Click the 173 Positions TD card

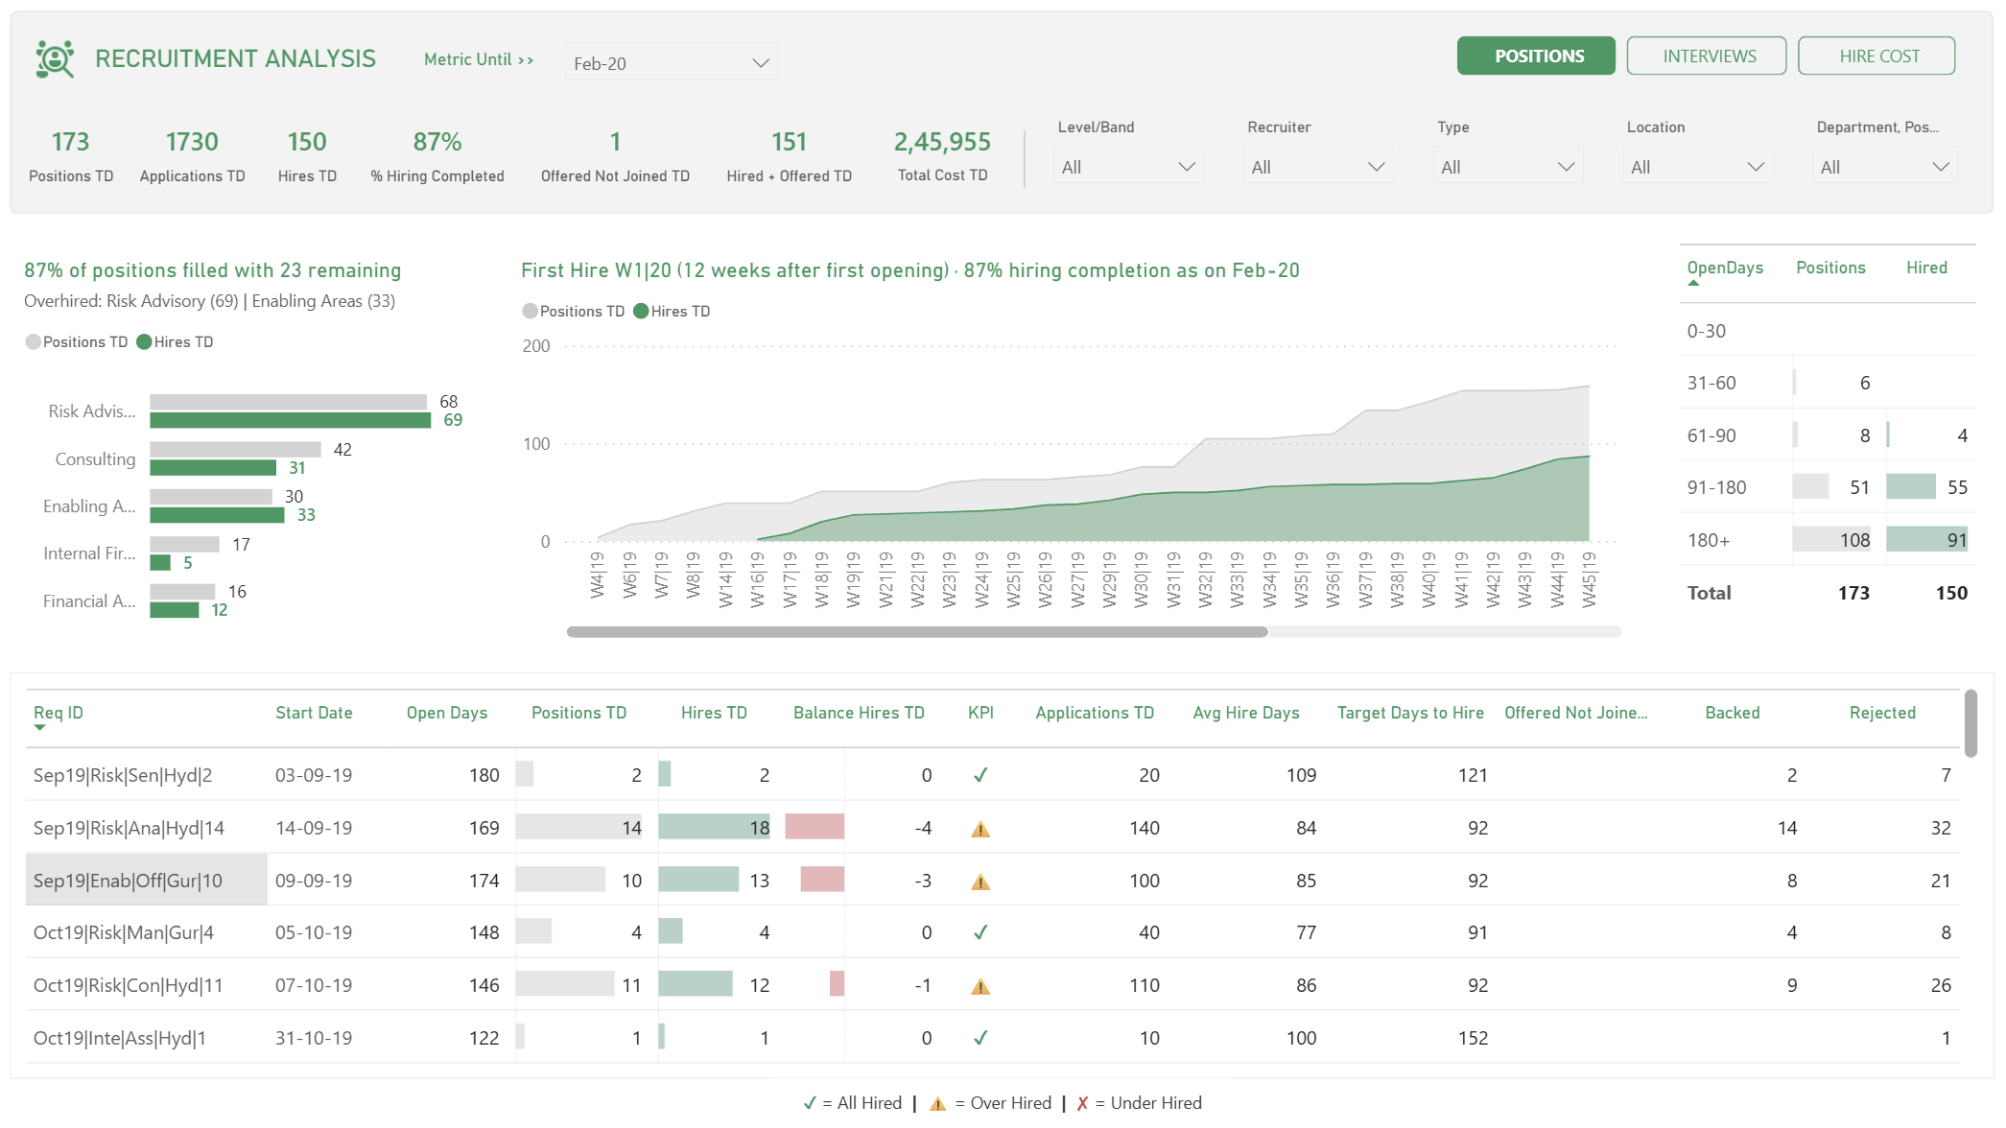point(71,155)
